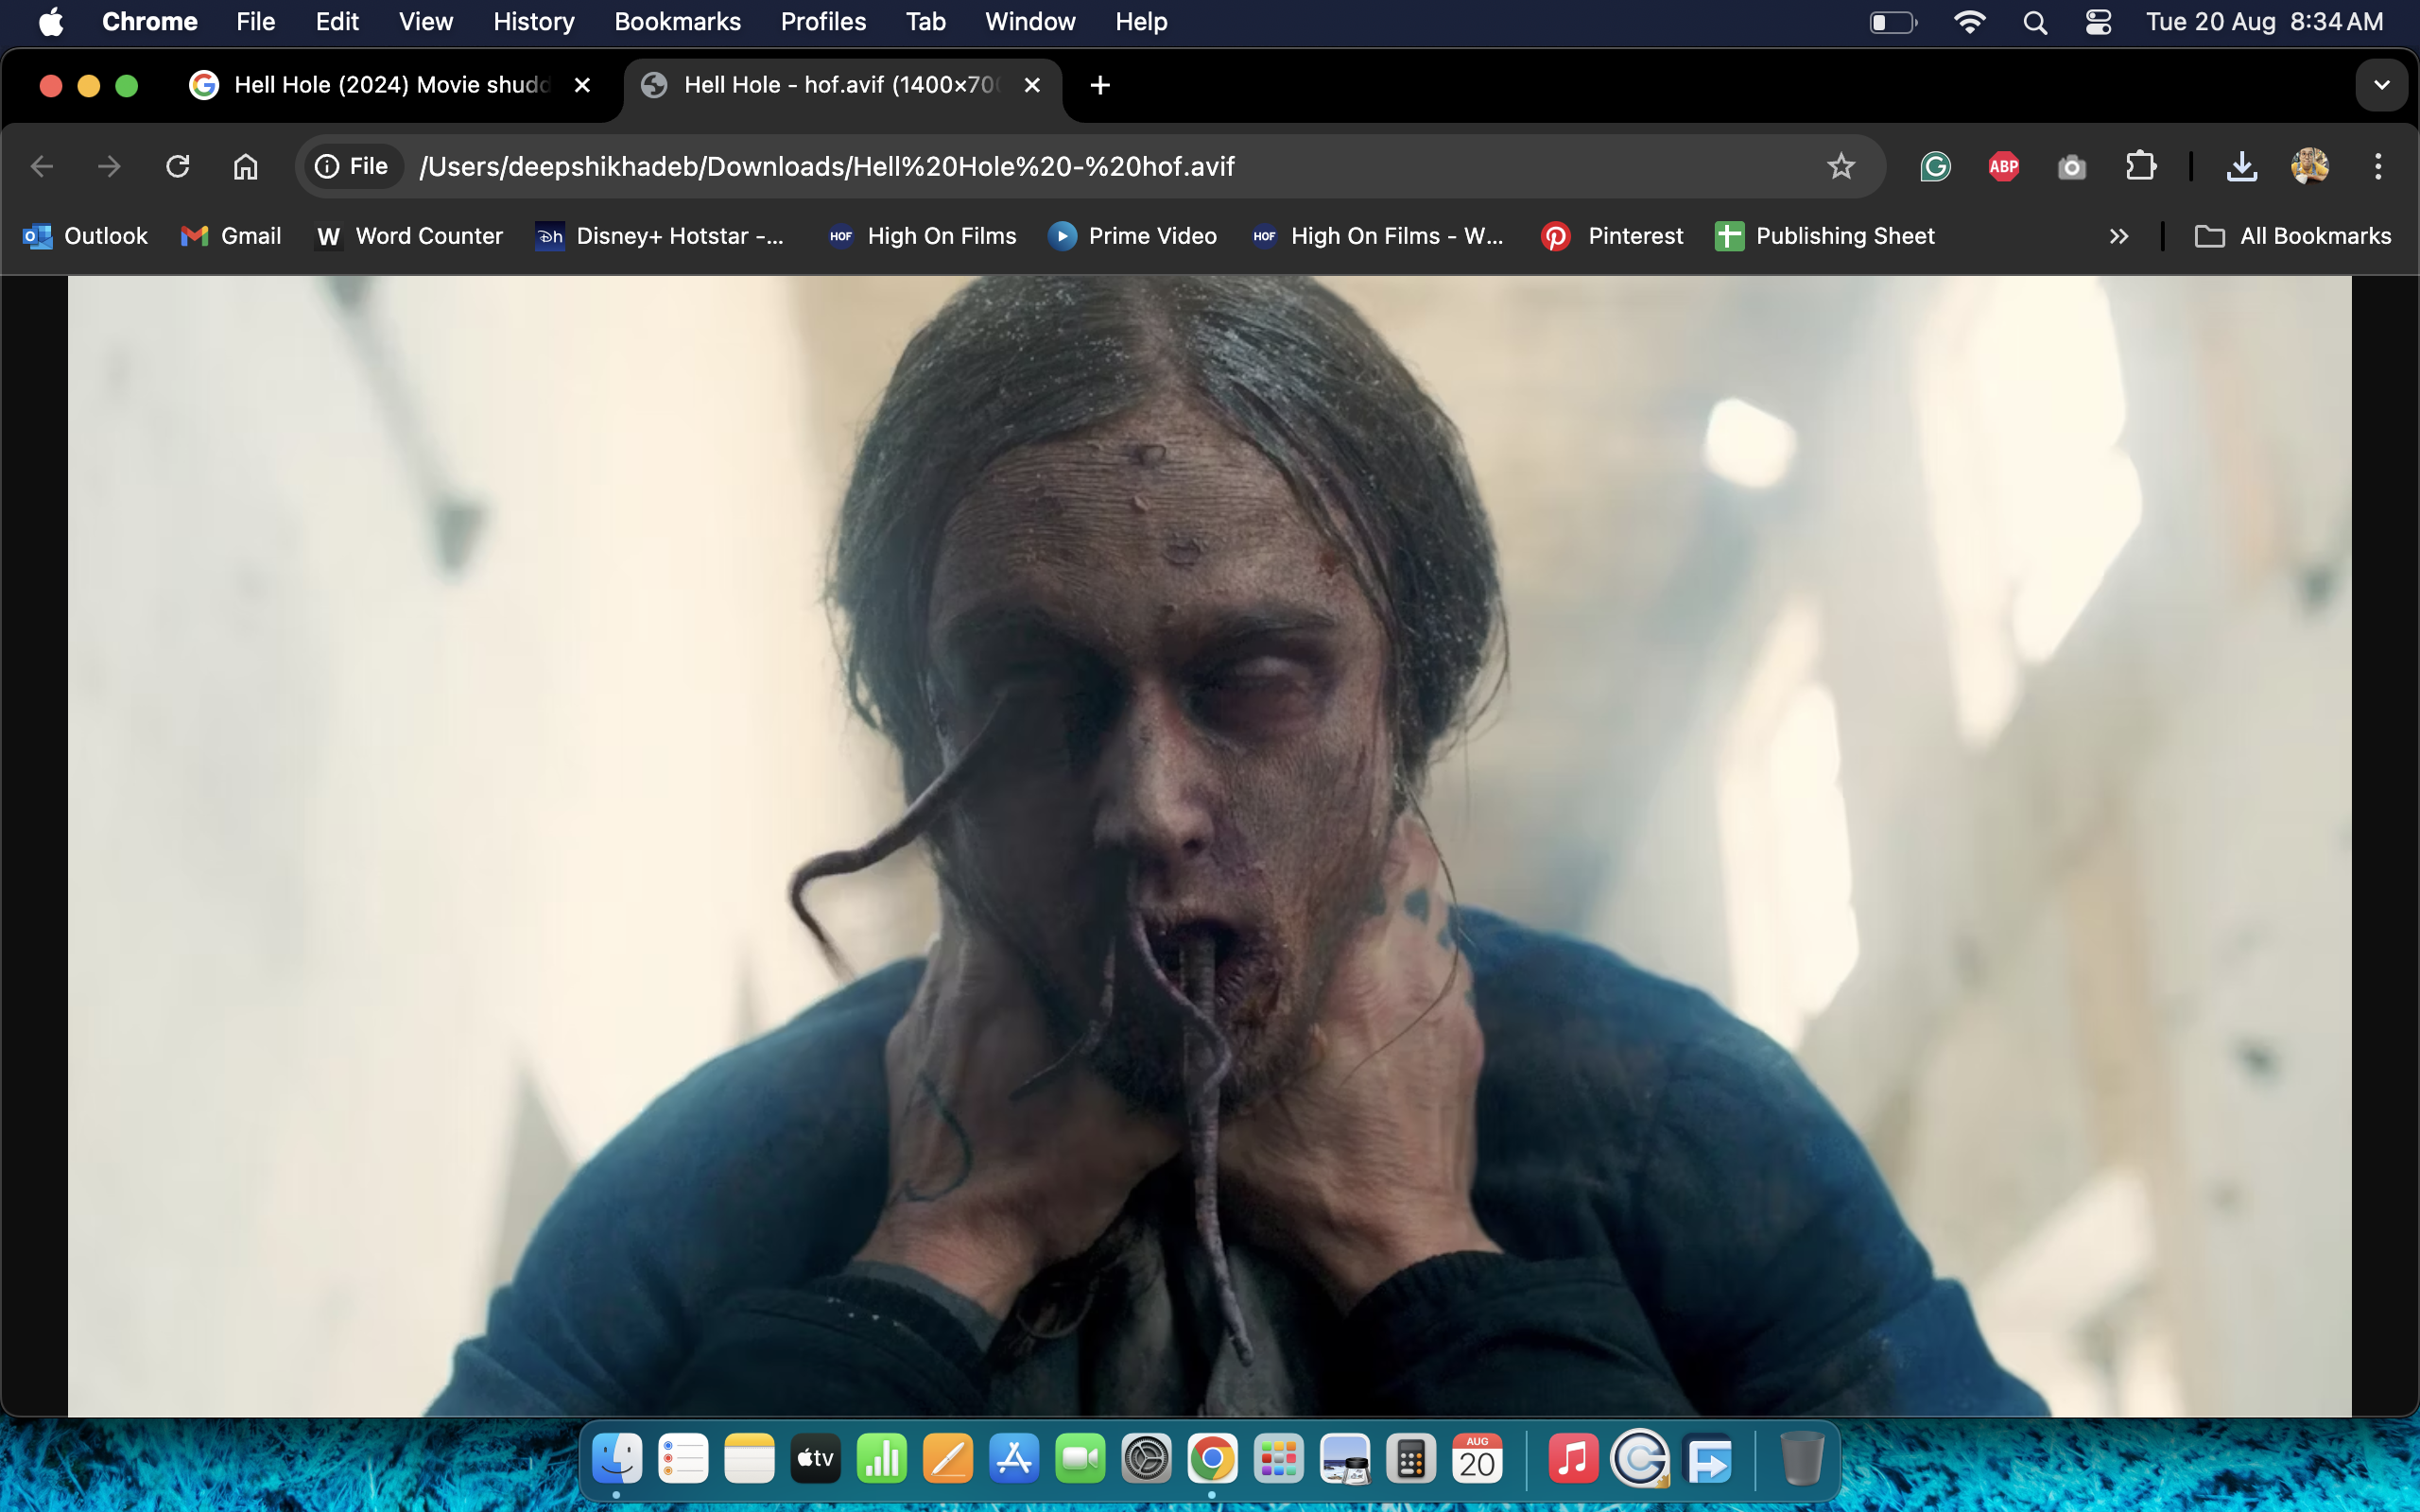Open Pages from the Dock
The image size is (2420, 1512).
(x=947, y=1460)
